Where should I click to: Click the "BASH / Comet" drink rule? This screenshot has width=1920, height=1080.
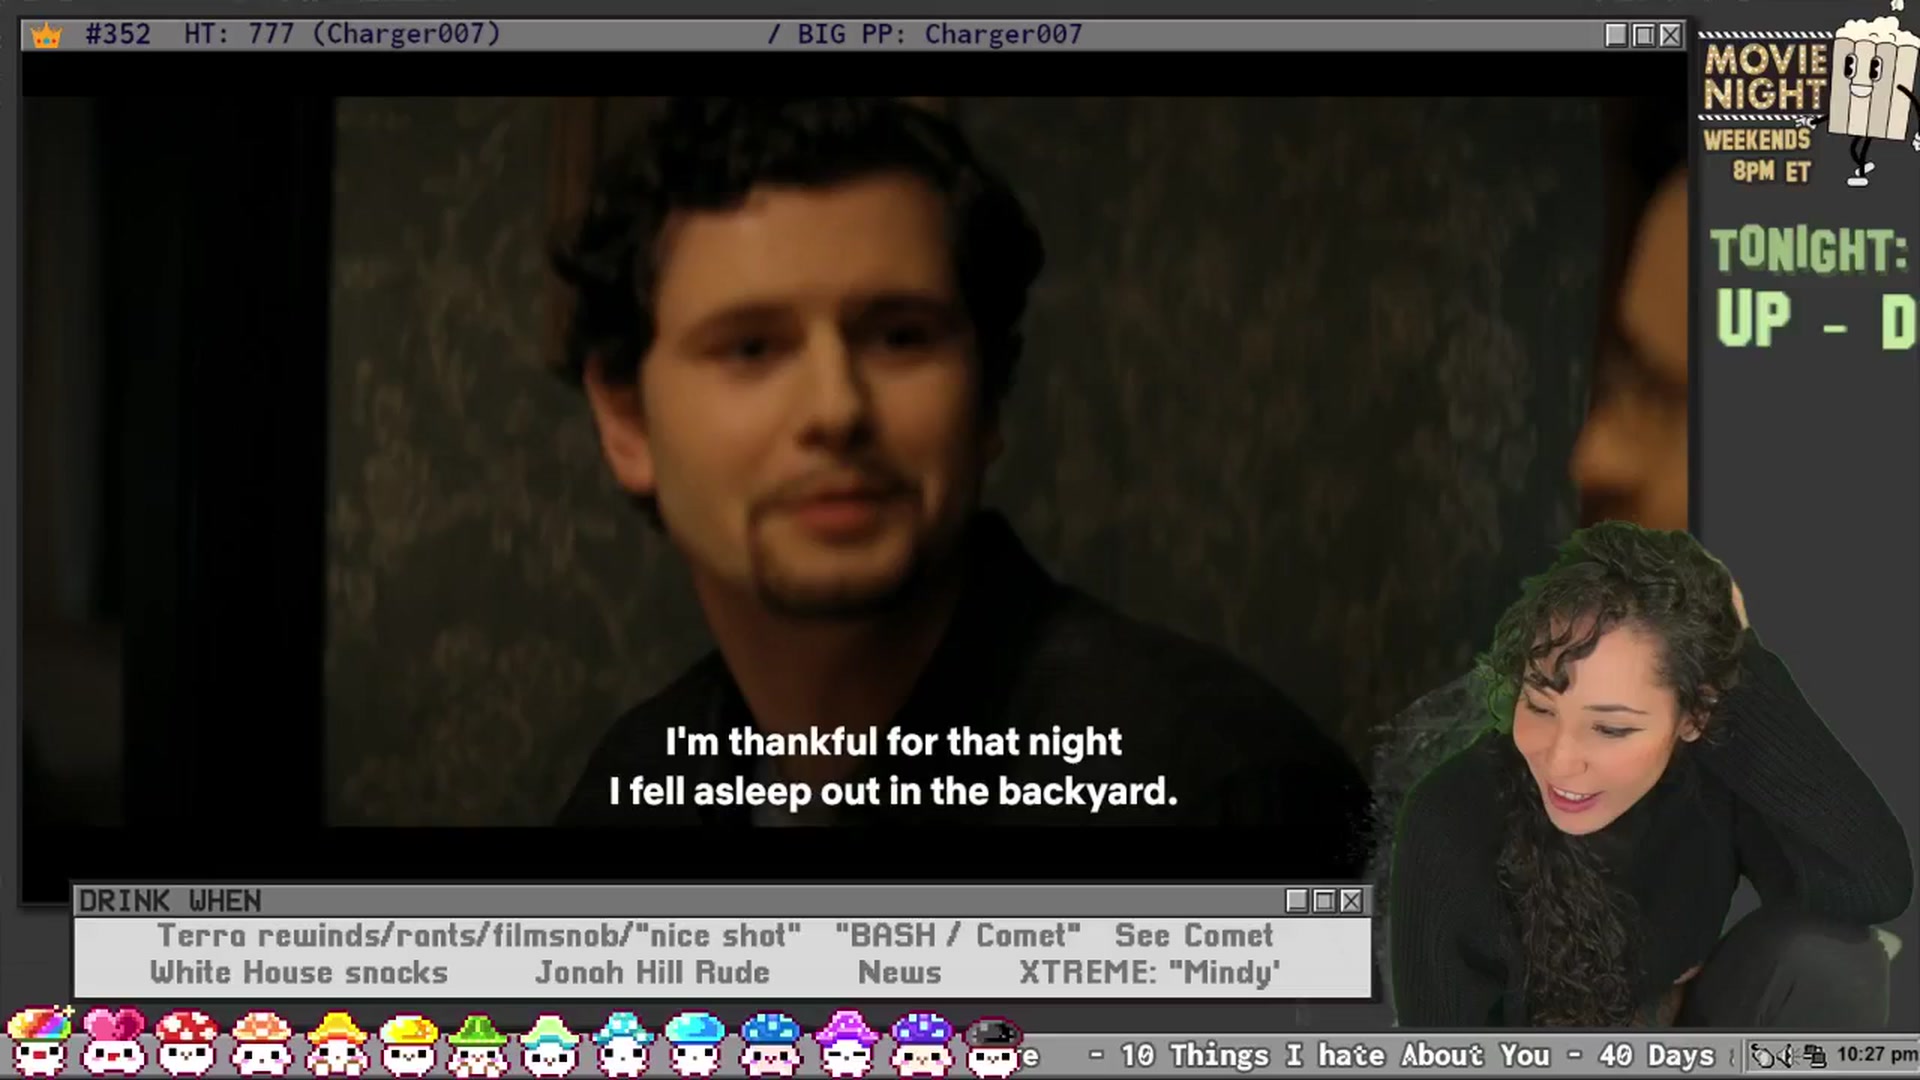958,936
